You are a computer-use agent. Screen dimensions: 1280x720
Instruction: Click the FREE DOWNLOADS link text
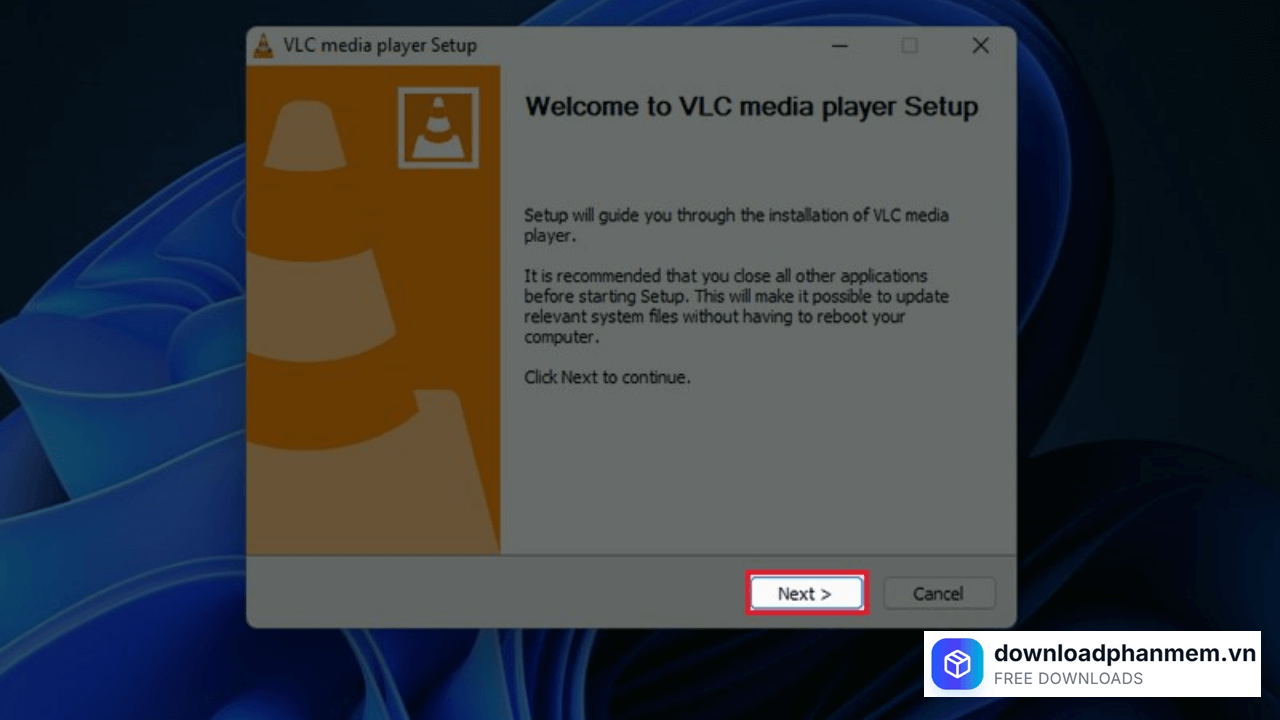click(1068, 678)
